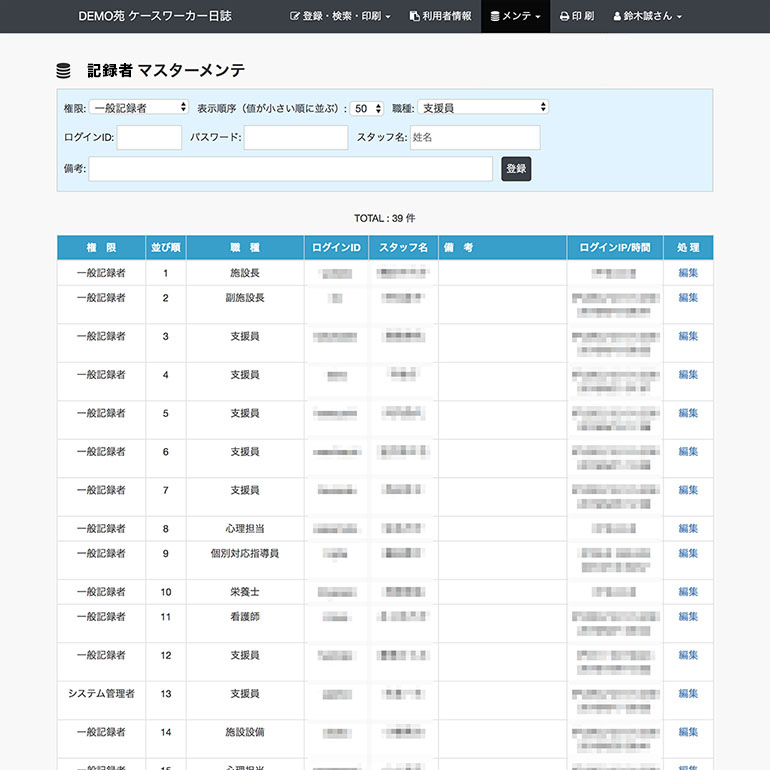Click 編集 in row number 7

688,490
